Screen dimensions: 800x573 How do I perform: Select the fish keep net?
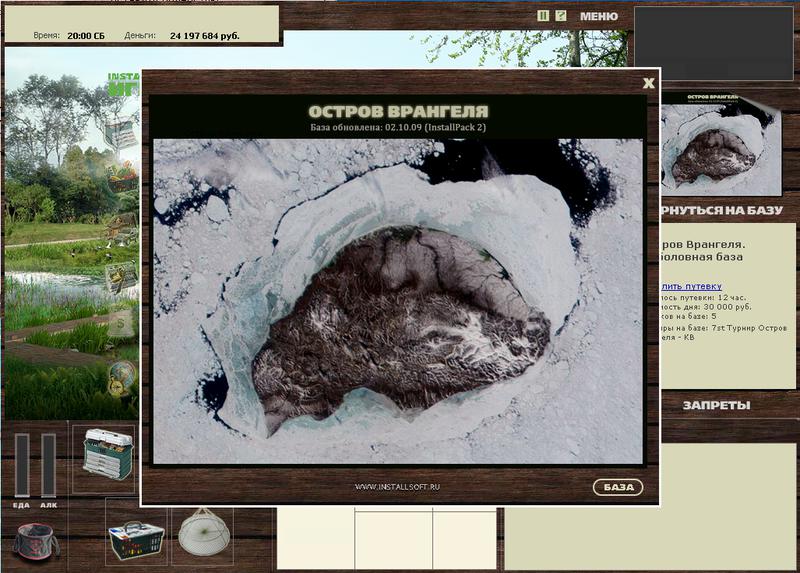tap(203, 532)
